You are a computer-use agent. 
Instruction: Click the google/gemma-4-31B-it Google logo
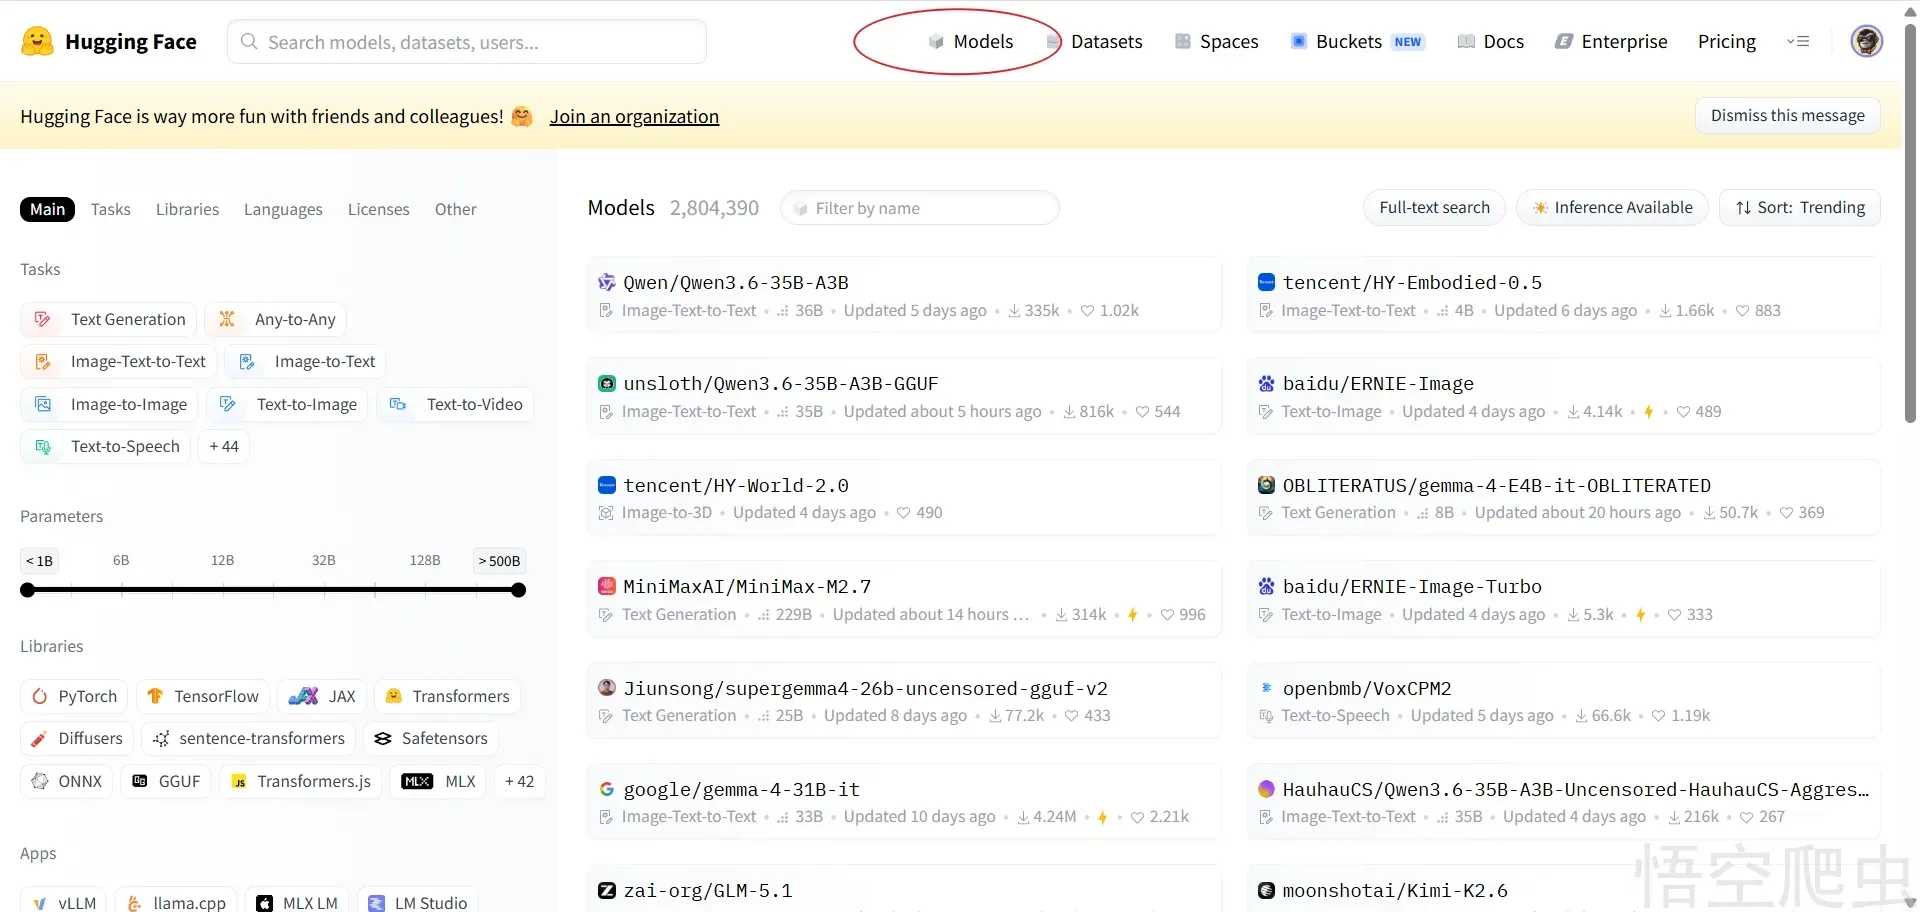click(x=606, y=790)
